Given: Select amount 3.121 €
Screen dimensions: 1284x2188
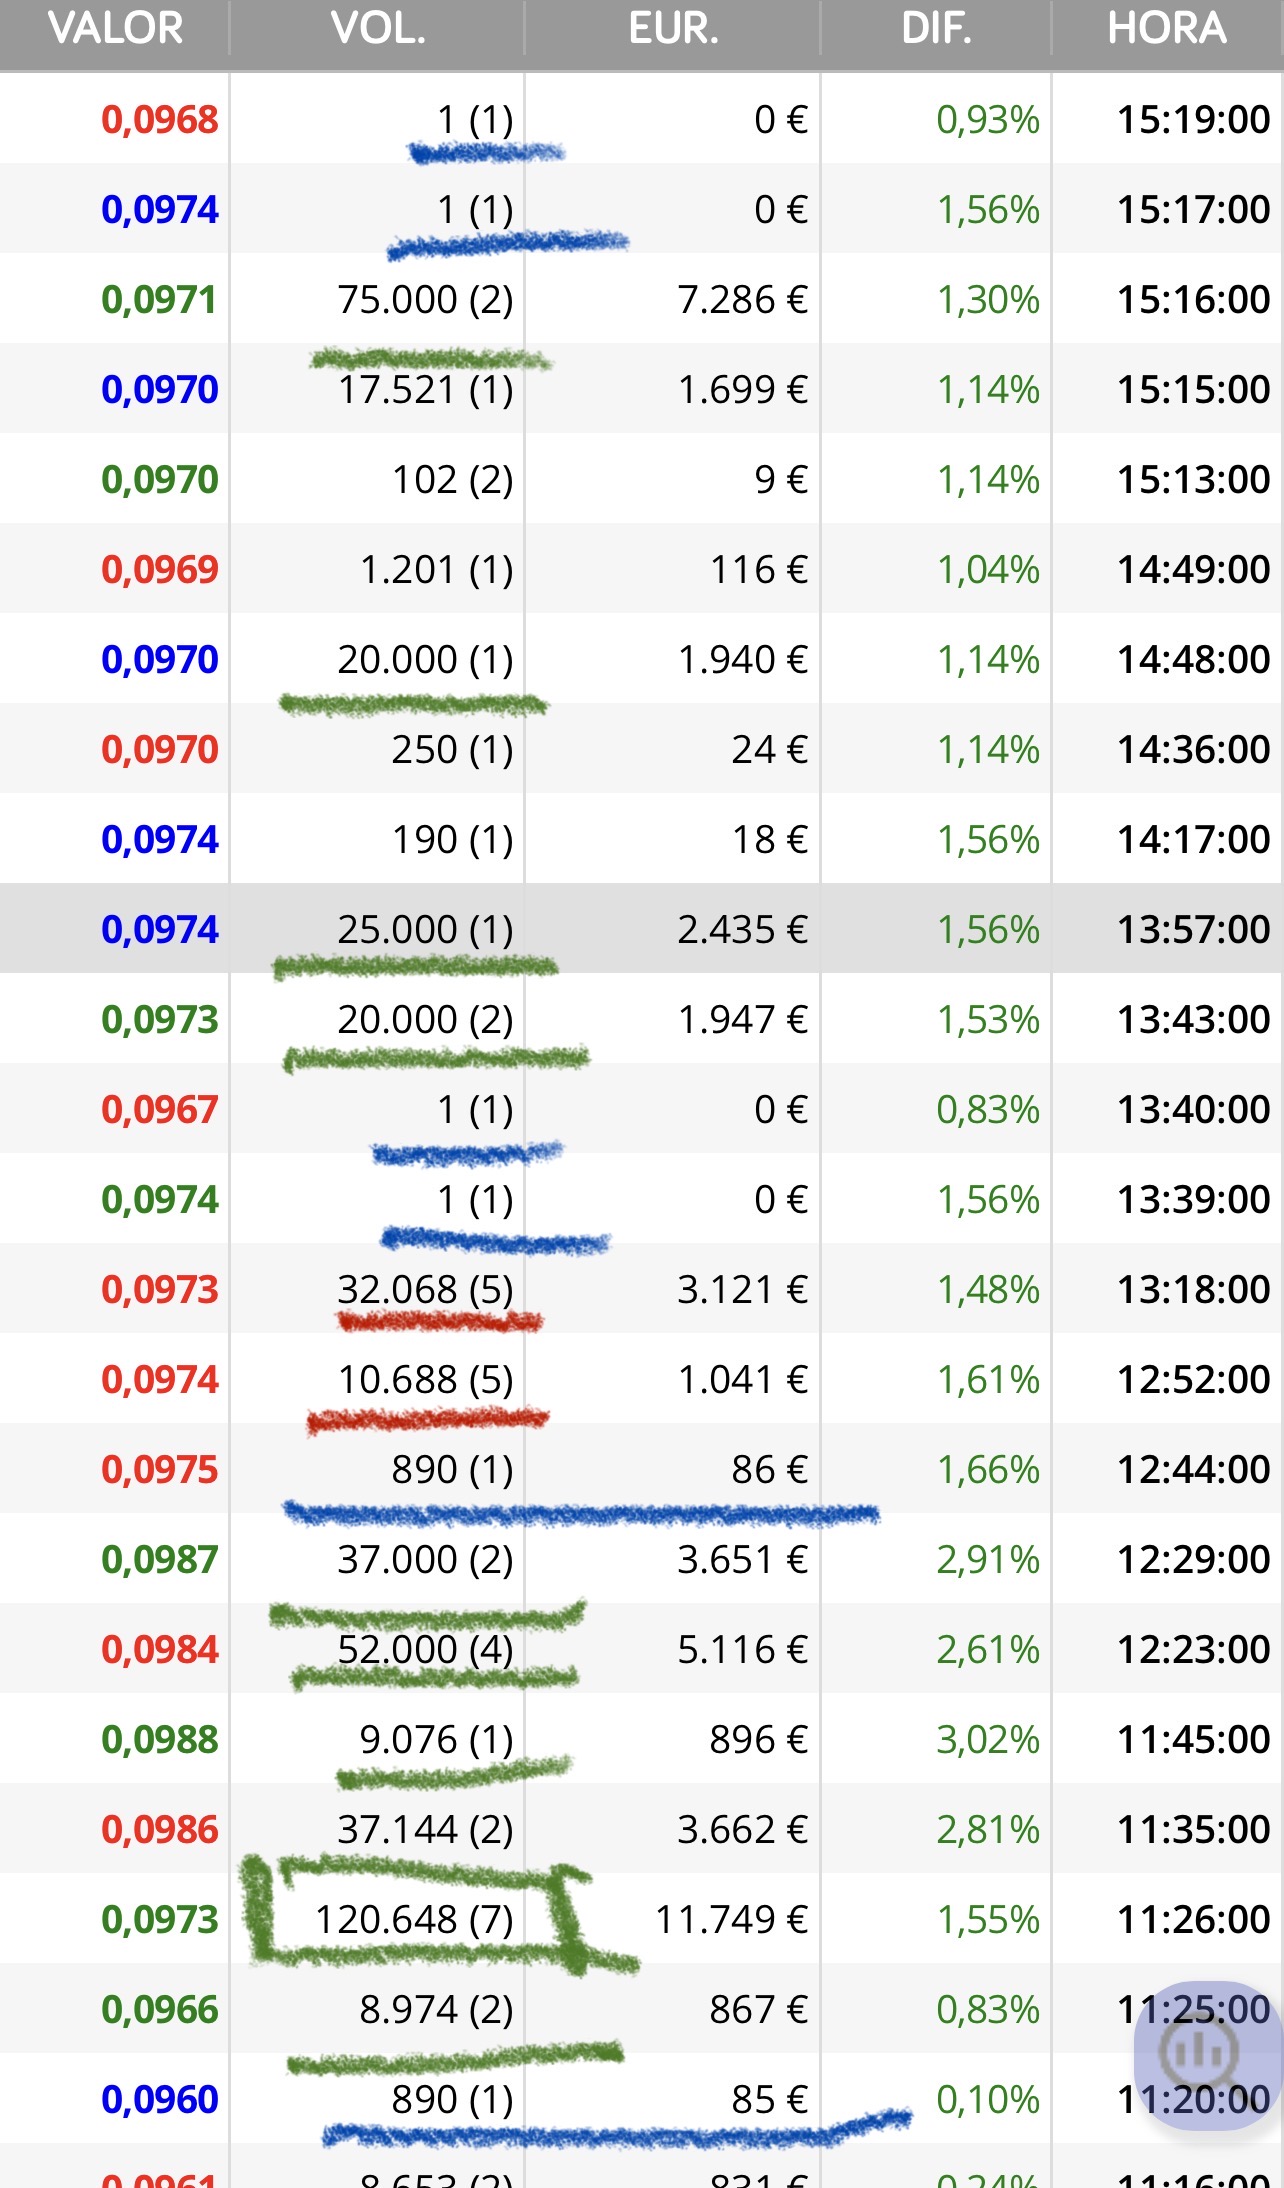Looking at the screenshot, I should tap(742, 1290).
